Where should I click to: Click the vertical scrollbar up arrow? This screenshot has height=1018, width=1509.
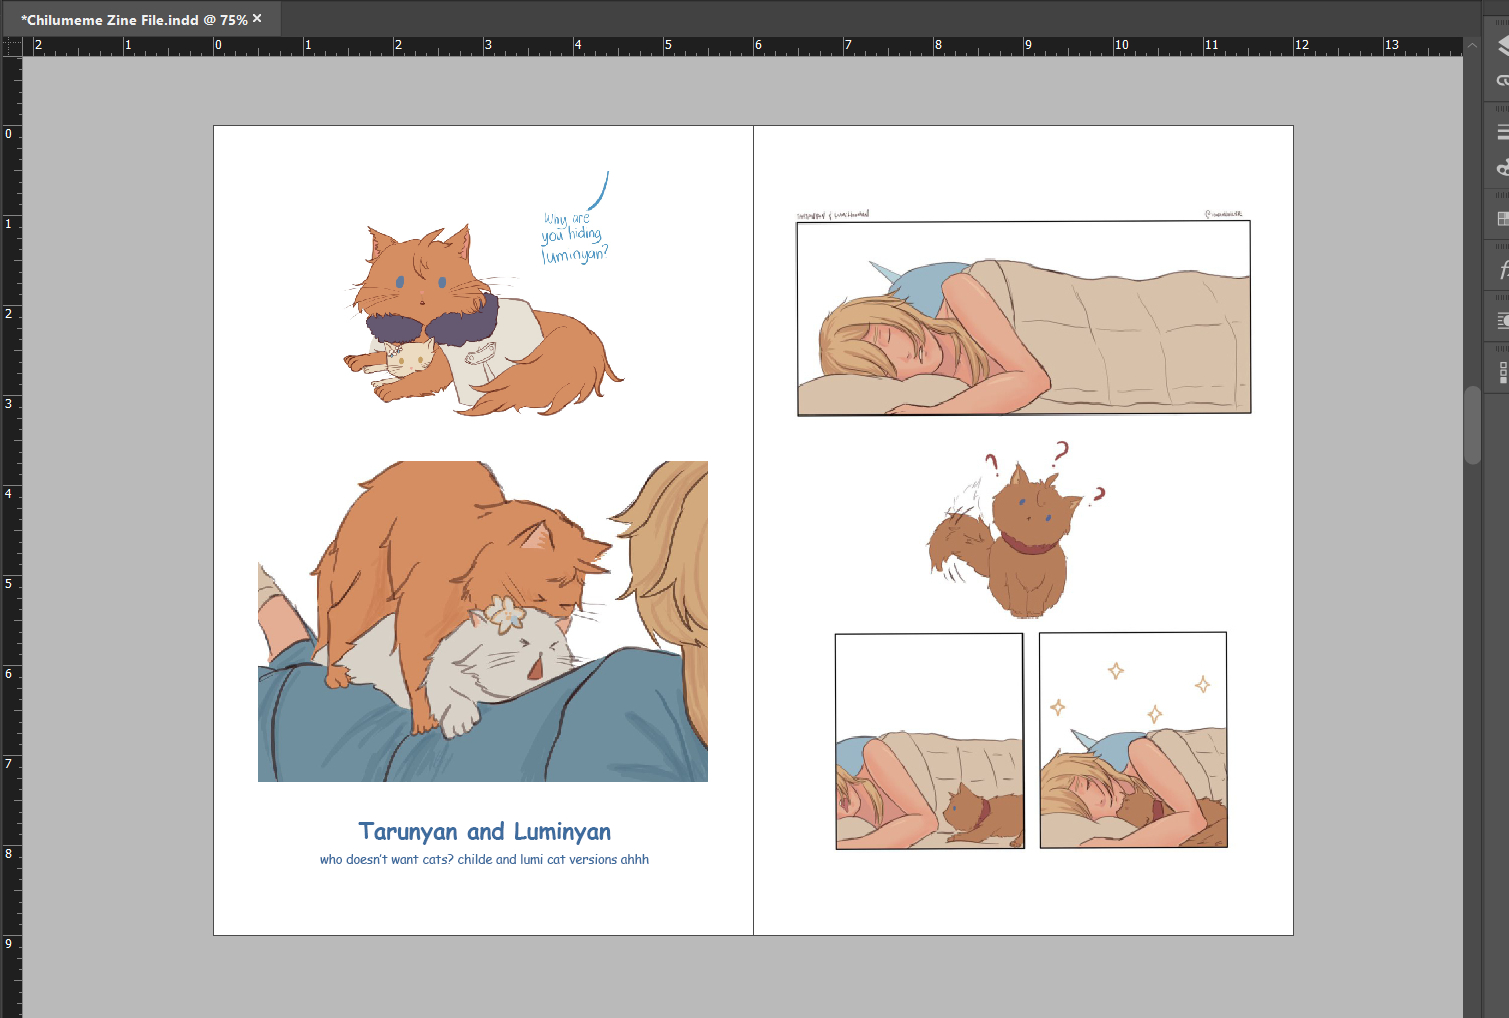pyautogui.click(x=1471, y=45)
